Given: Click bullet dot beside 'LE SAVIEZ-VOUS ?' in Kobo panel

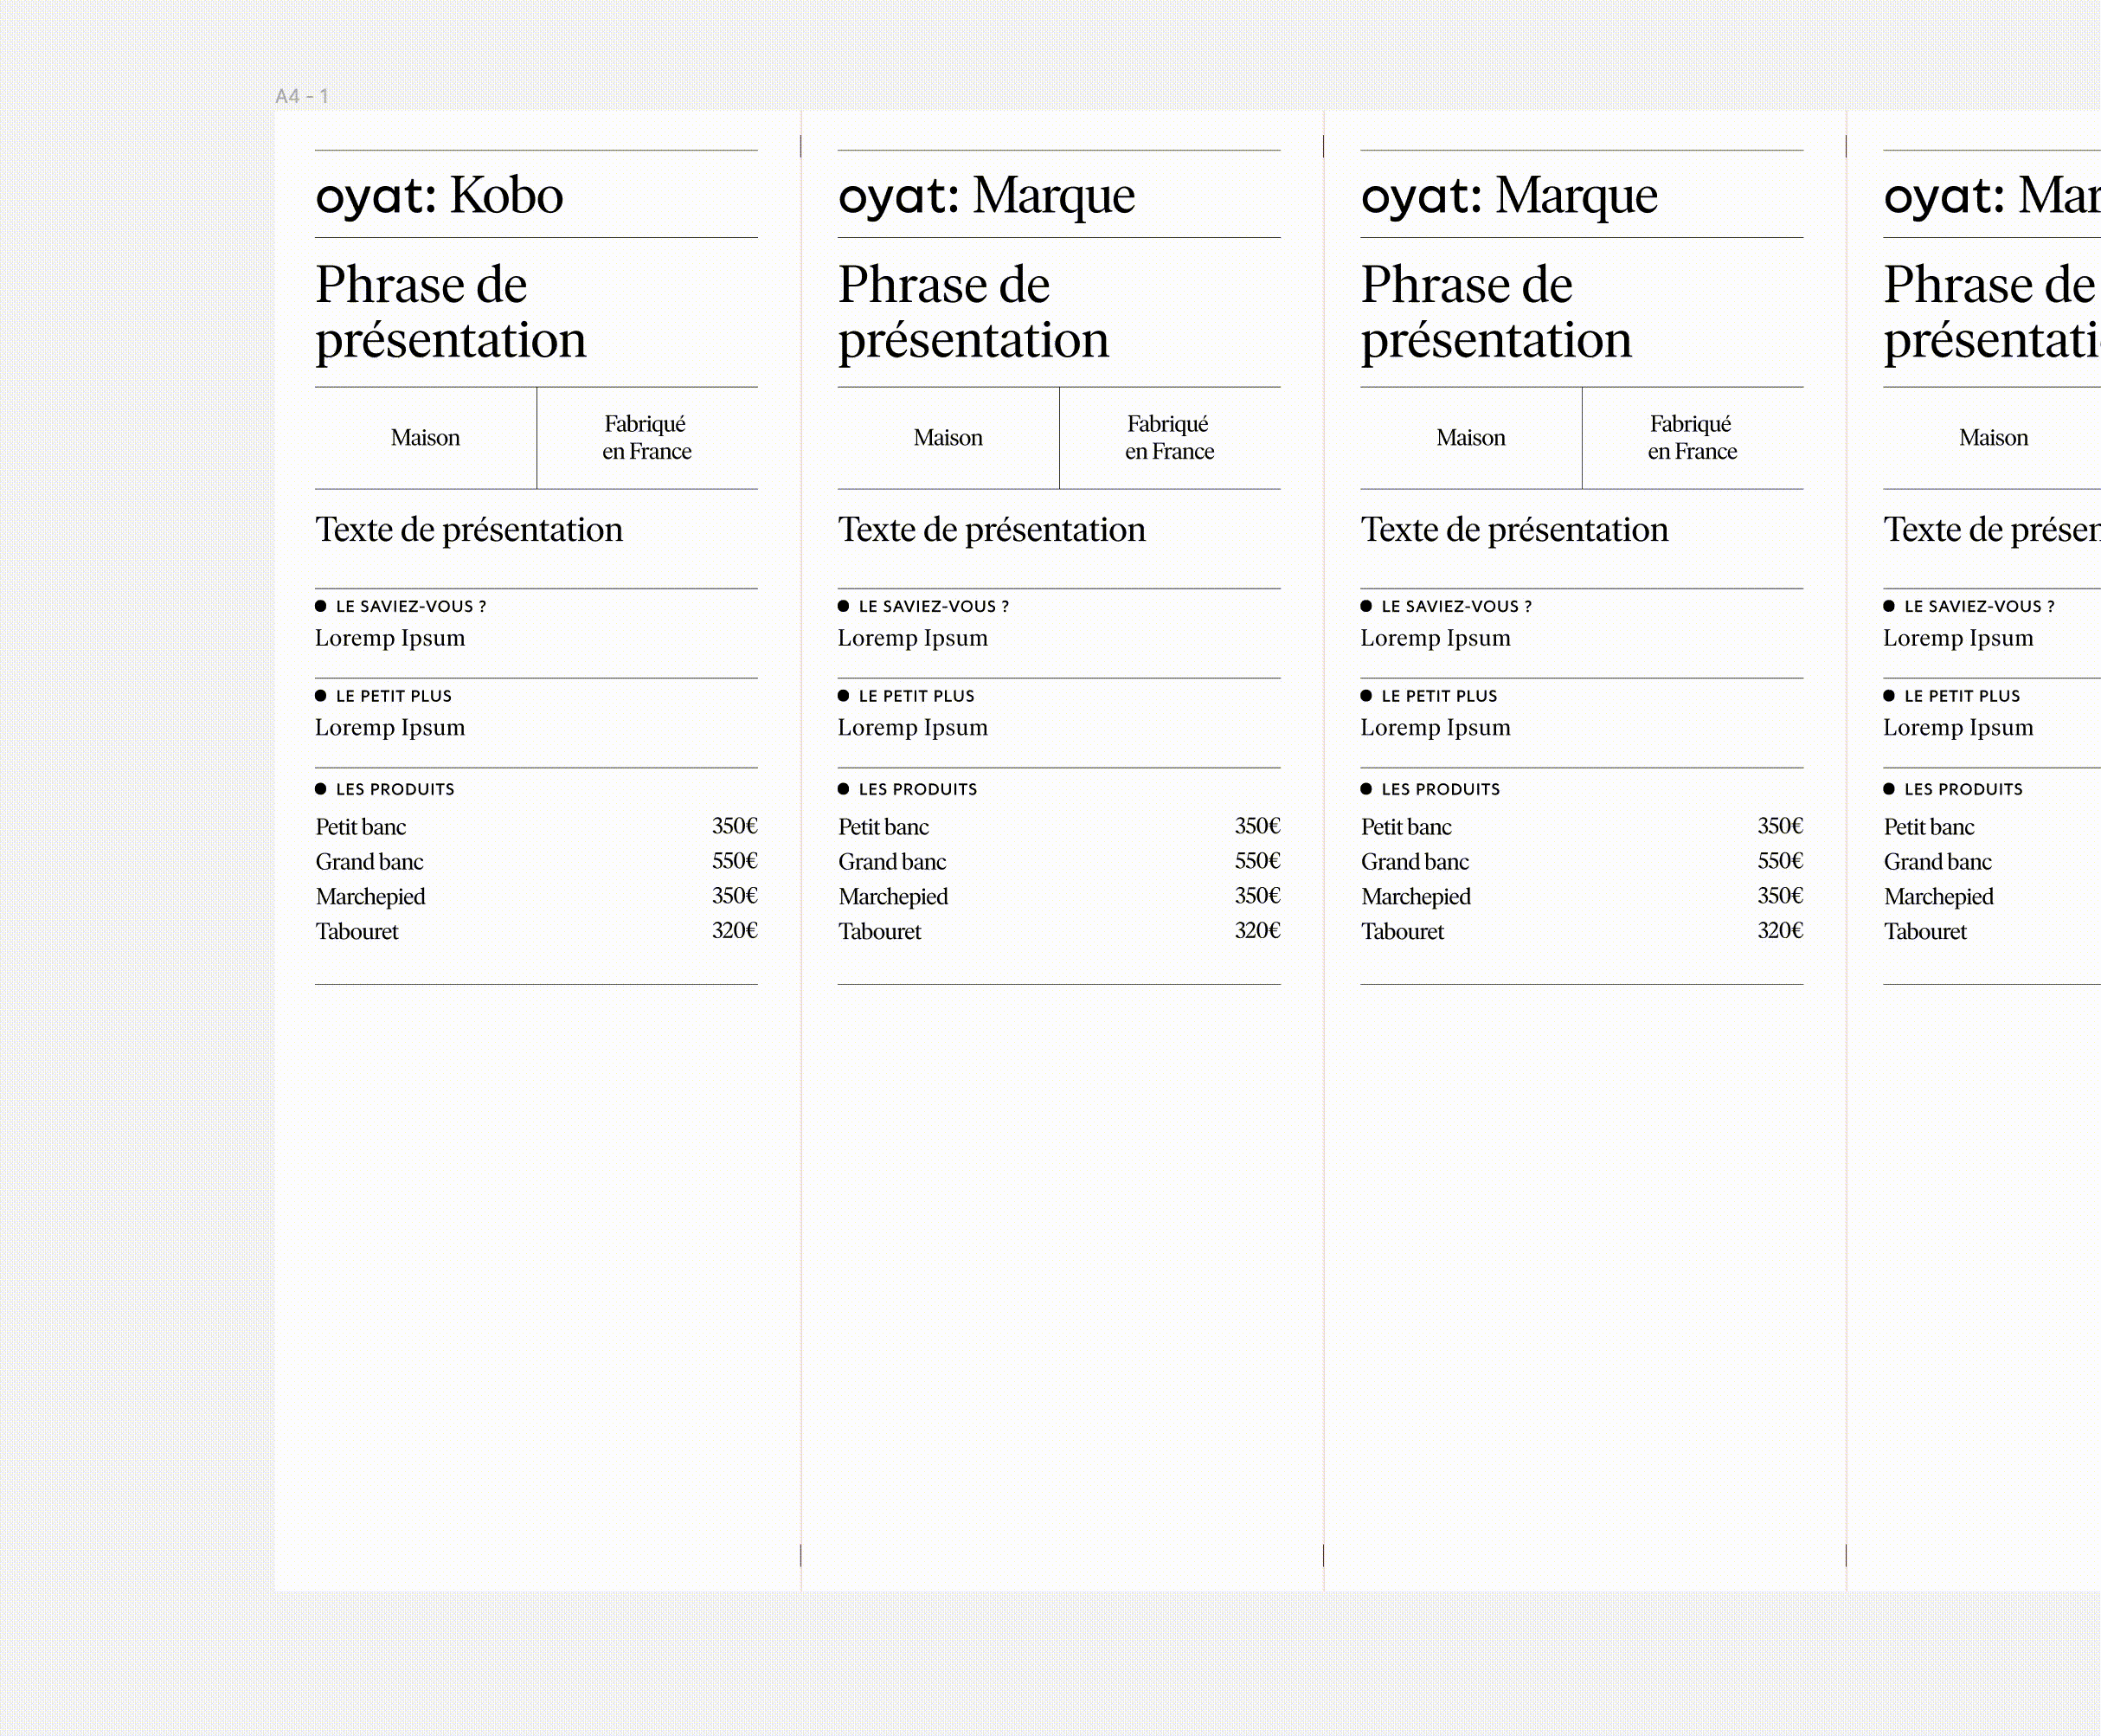Looking at the screenshot, I should (321, 606).
